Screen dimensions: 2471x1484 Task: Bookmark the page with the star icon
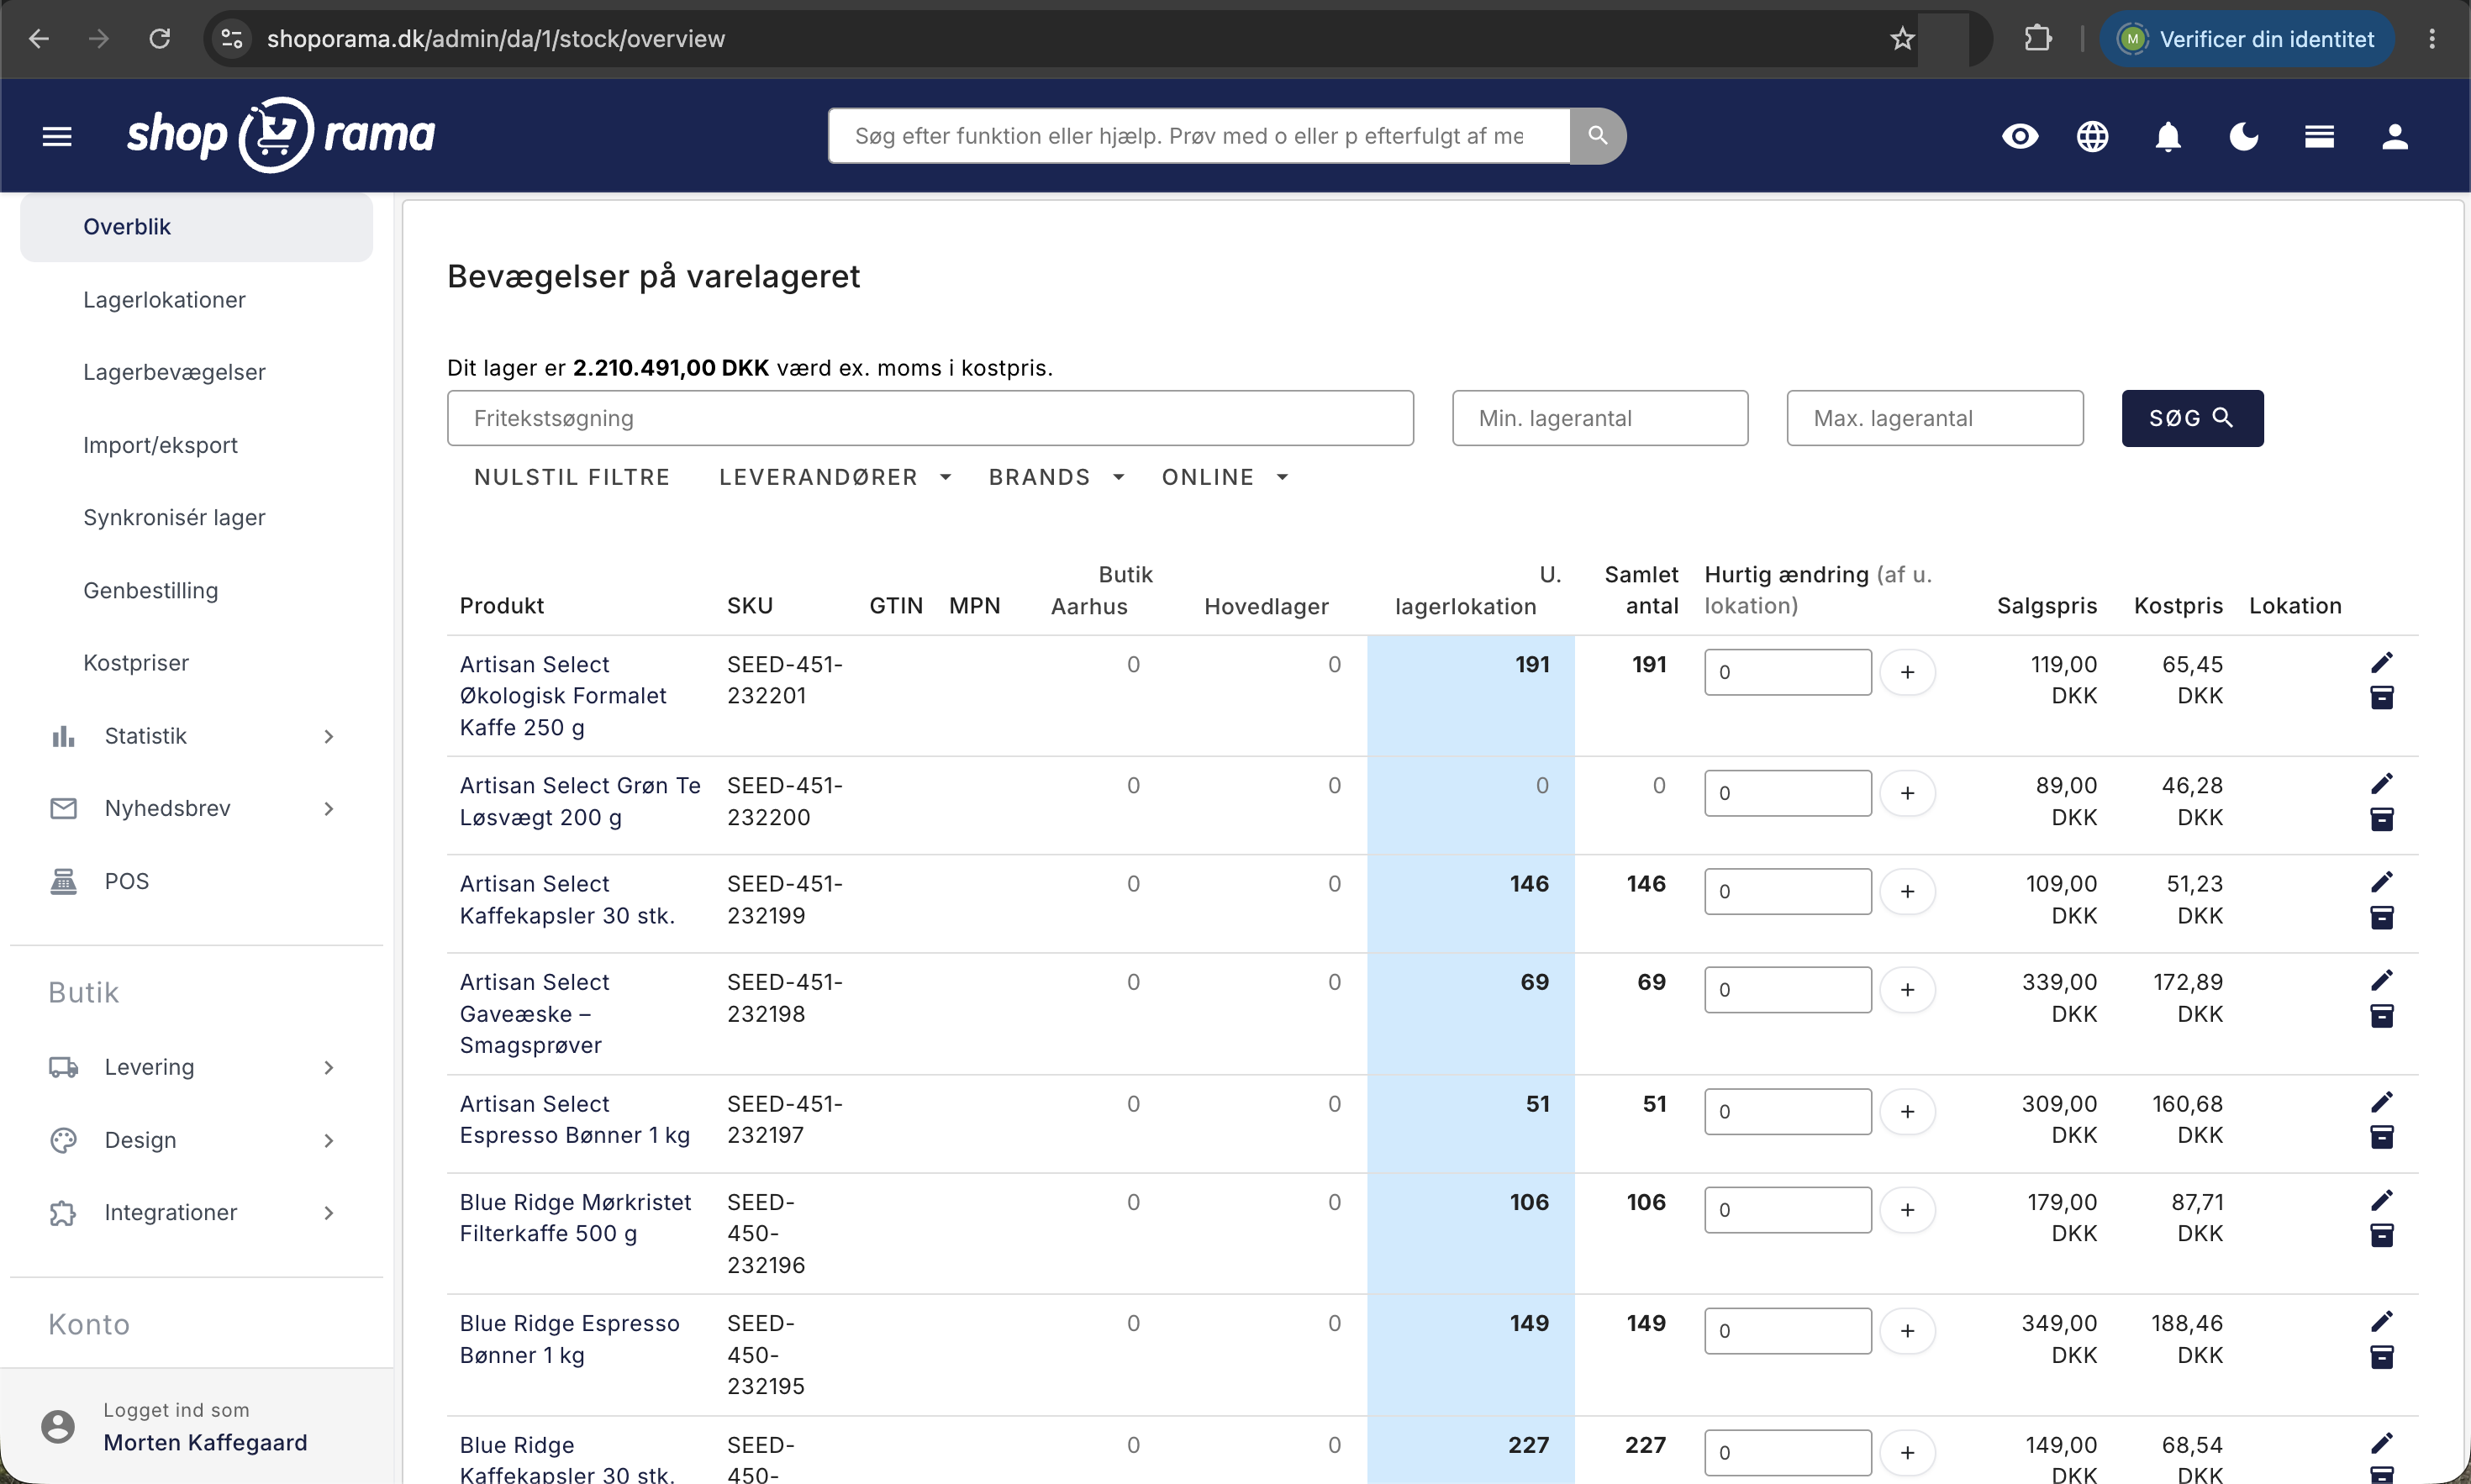[1901, 39]
